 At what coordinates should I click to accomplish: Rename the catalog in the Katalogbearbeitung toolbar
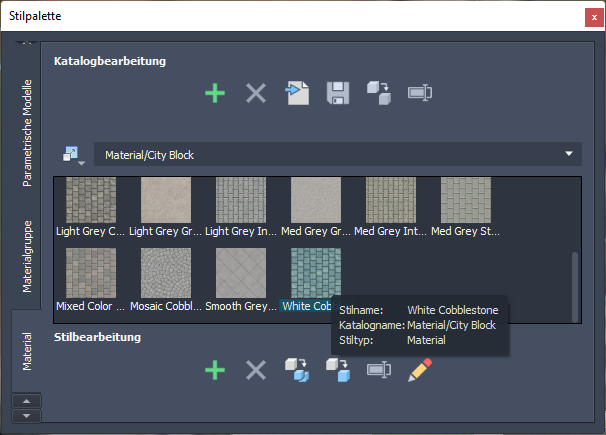(x=420, y=93)
